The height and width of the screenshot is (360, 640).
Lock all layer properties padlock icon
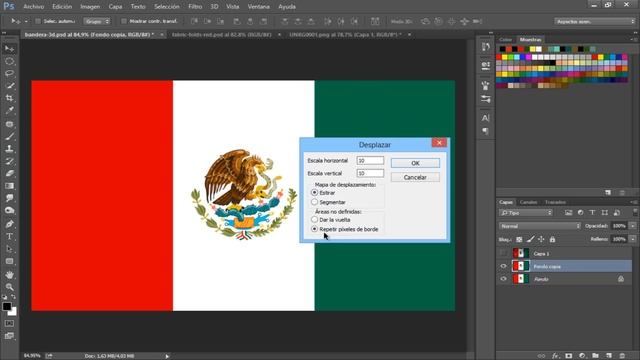(552, 240)
